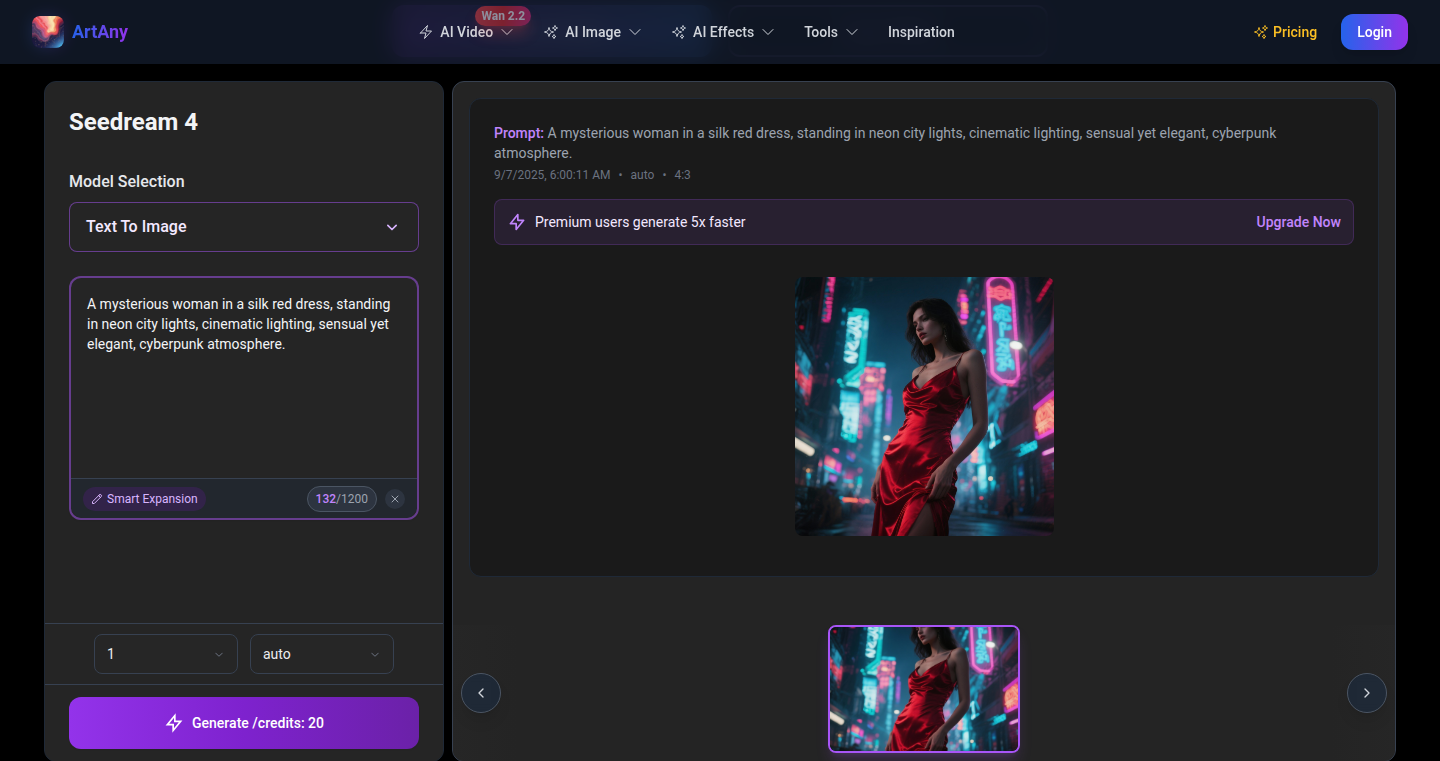Expand the Text To Image model dropdown
Image resolution: width=1440 pixels, height=761 pixels.
(x=244, y=227)
